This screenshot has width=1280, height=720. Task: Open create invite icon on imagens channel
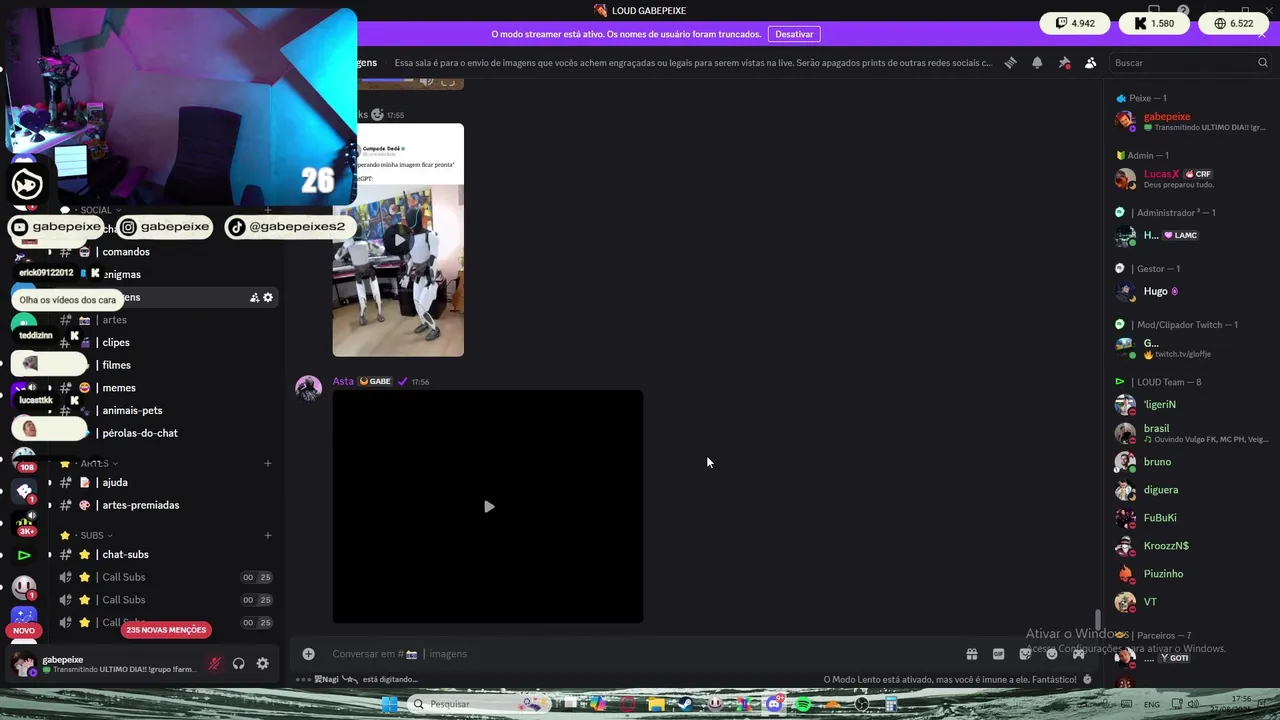coord(254,297)
